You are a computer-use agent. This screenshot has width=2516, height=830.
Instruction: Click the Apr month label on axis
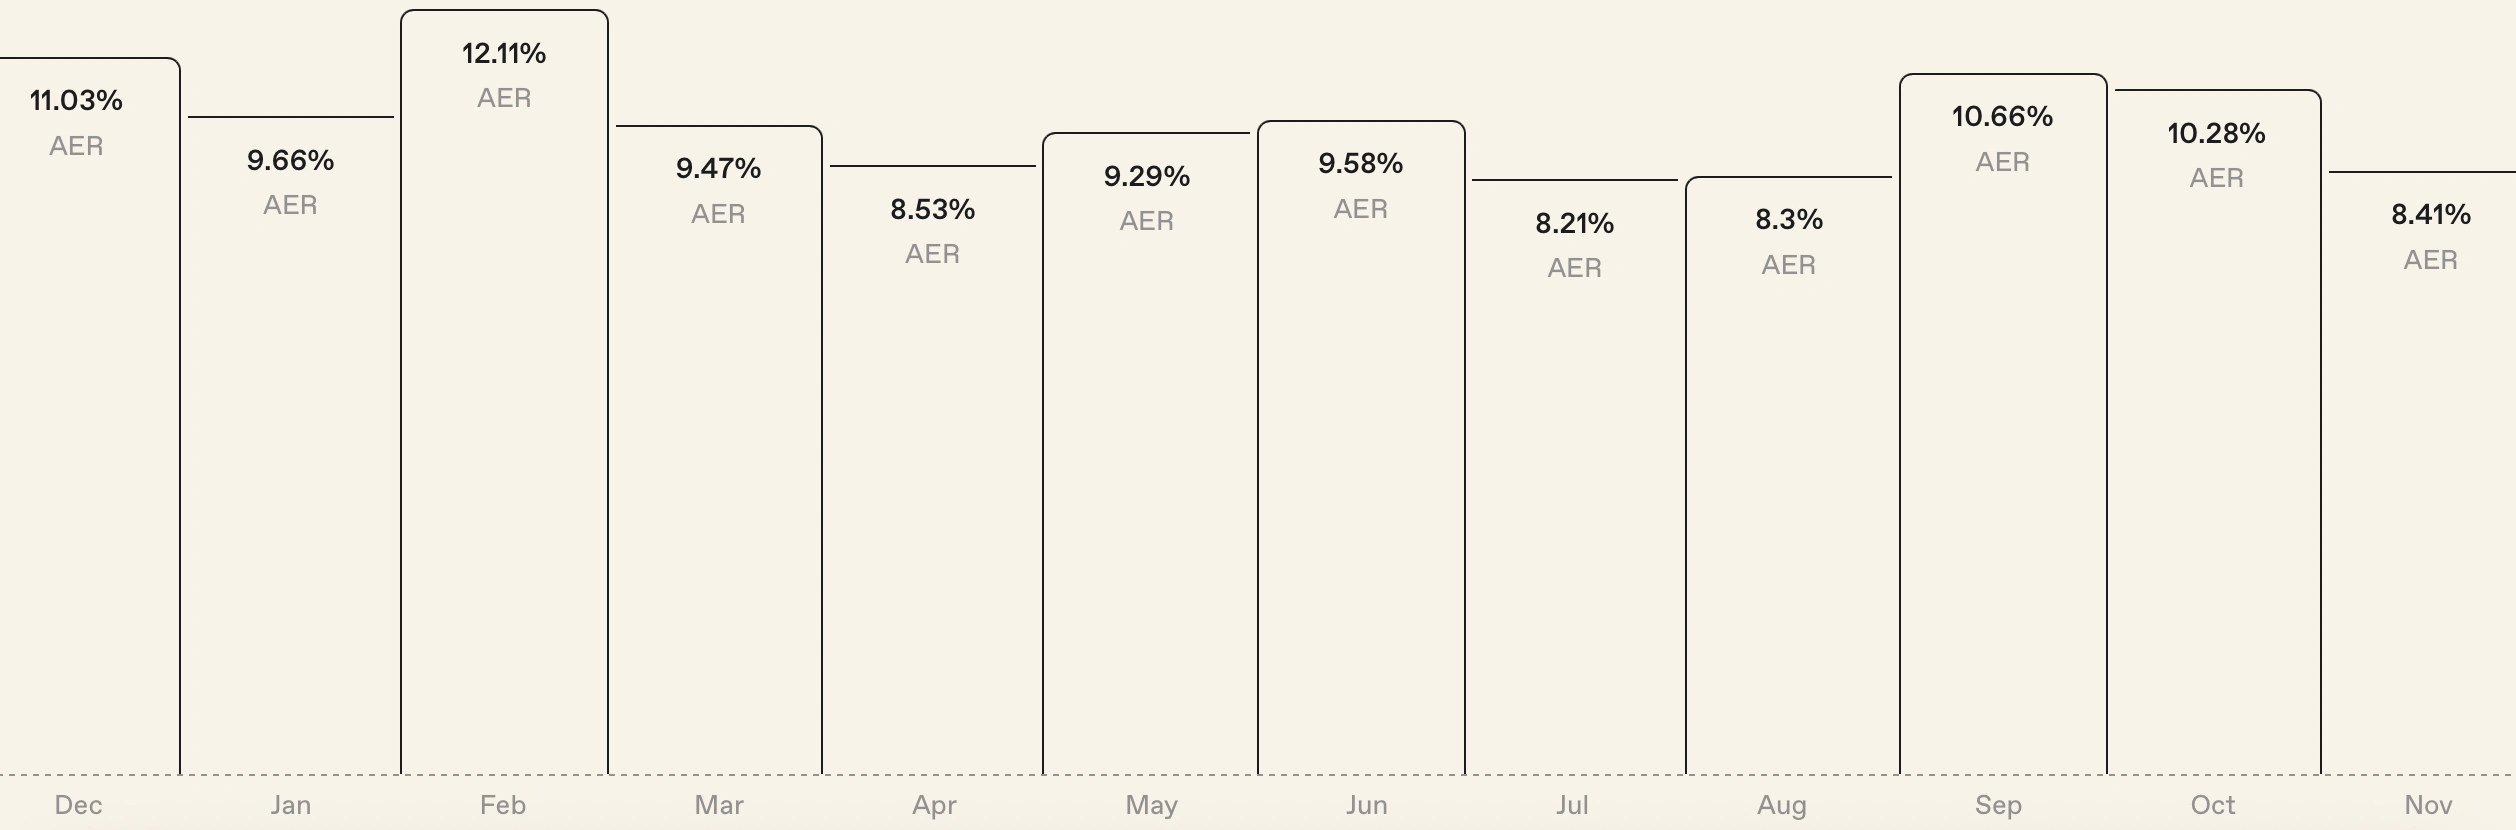pyautogui.click(x=934, y=805)
